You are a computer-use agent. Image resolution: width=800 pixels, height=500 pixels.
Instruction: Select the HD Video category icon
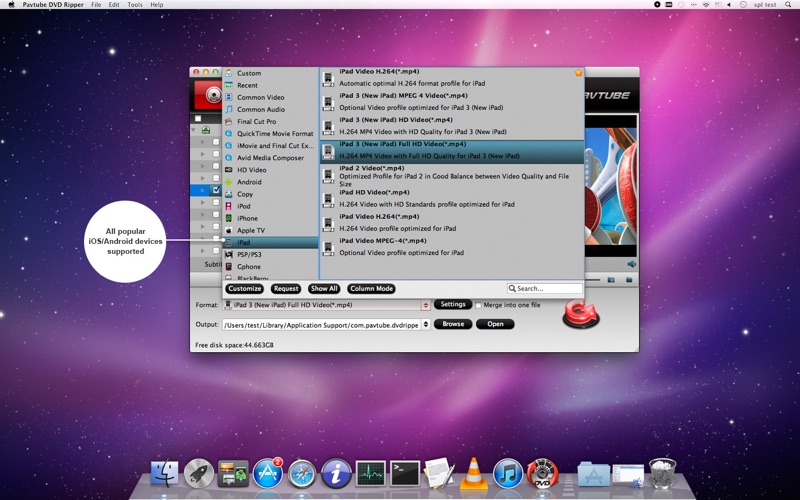[x=229, y=170]
